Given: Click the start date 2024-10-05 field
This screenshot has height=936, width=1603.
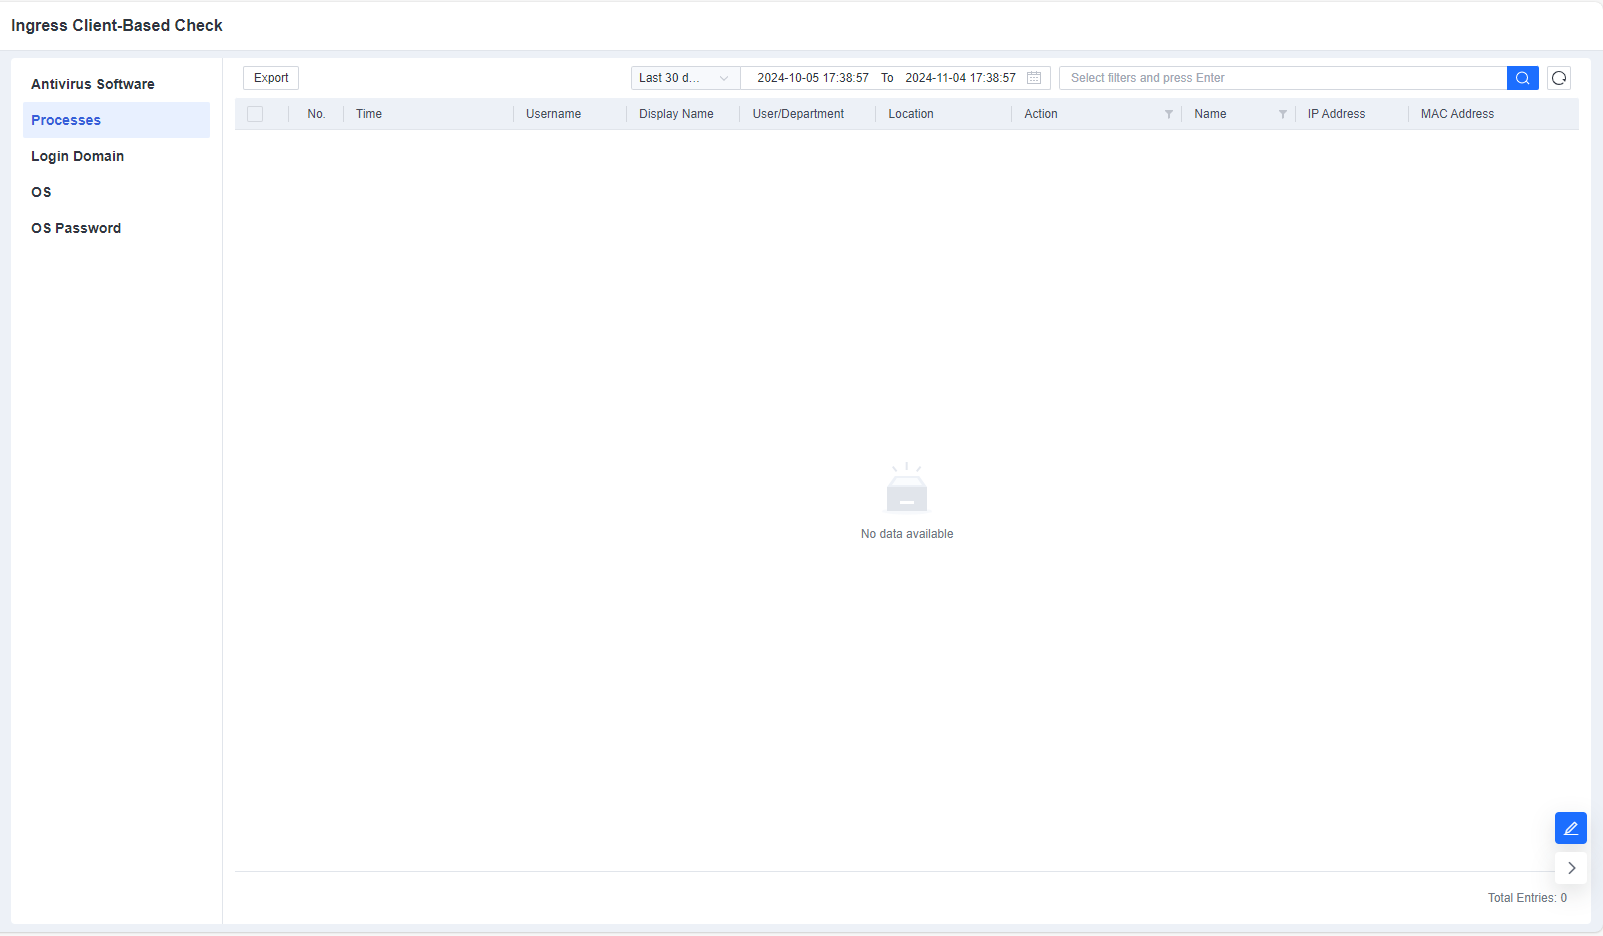Looking at the screenshot, I should click(812, 78).
